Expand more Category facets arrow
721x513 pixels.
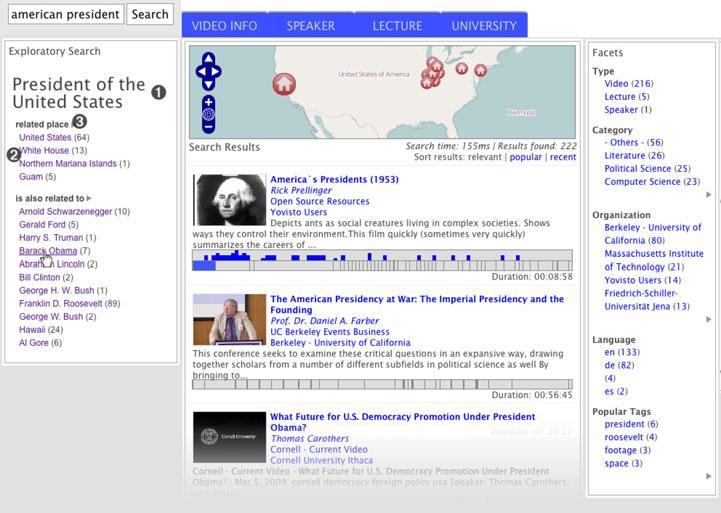(x=709, y=195)
